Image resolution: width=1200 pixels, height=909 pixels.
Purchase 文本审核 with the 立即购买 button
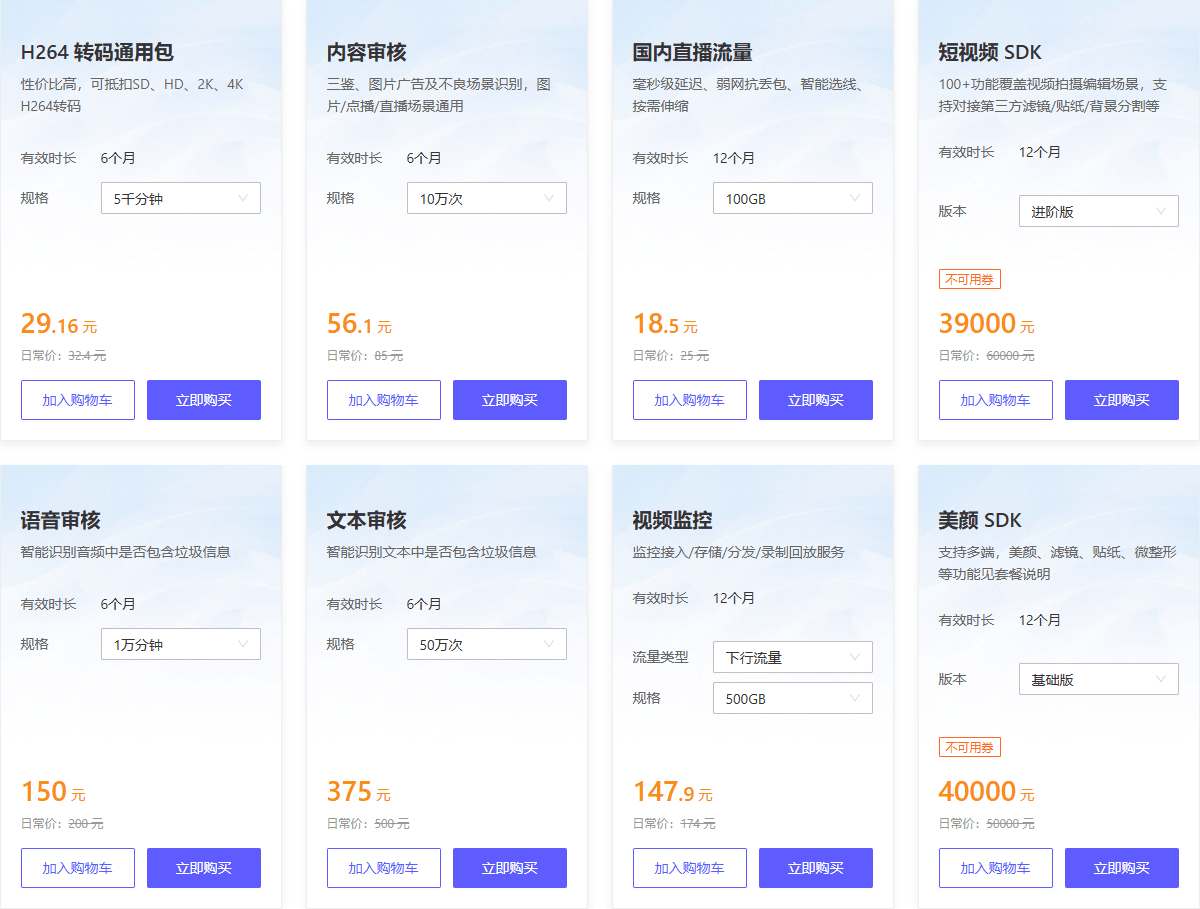(509, 867)
